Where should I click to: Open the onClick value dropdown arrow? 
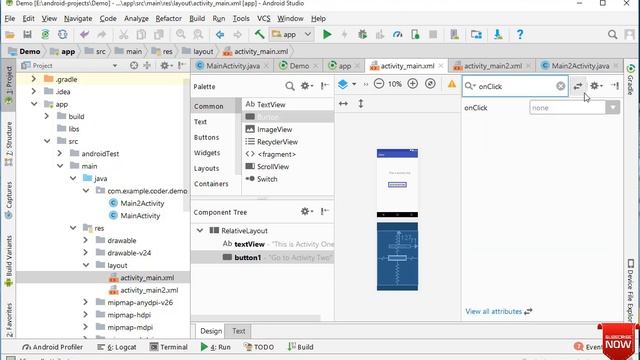613,108
